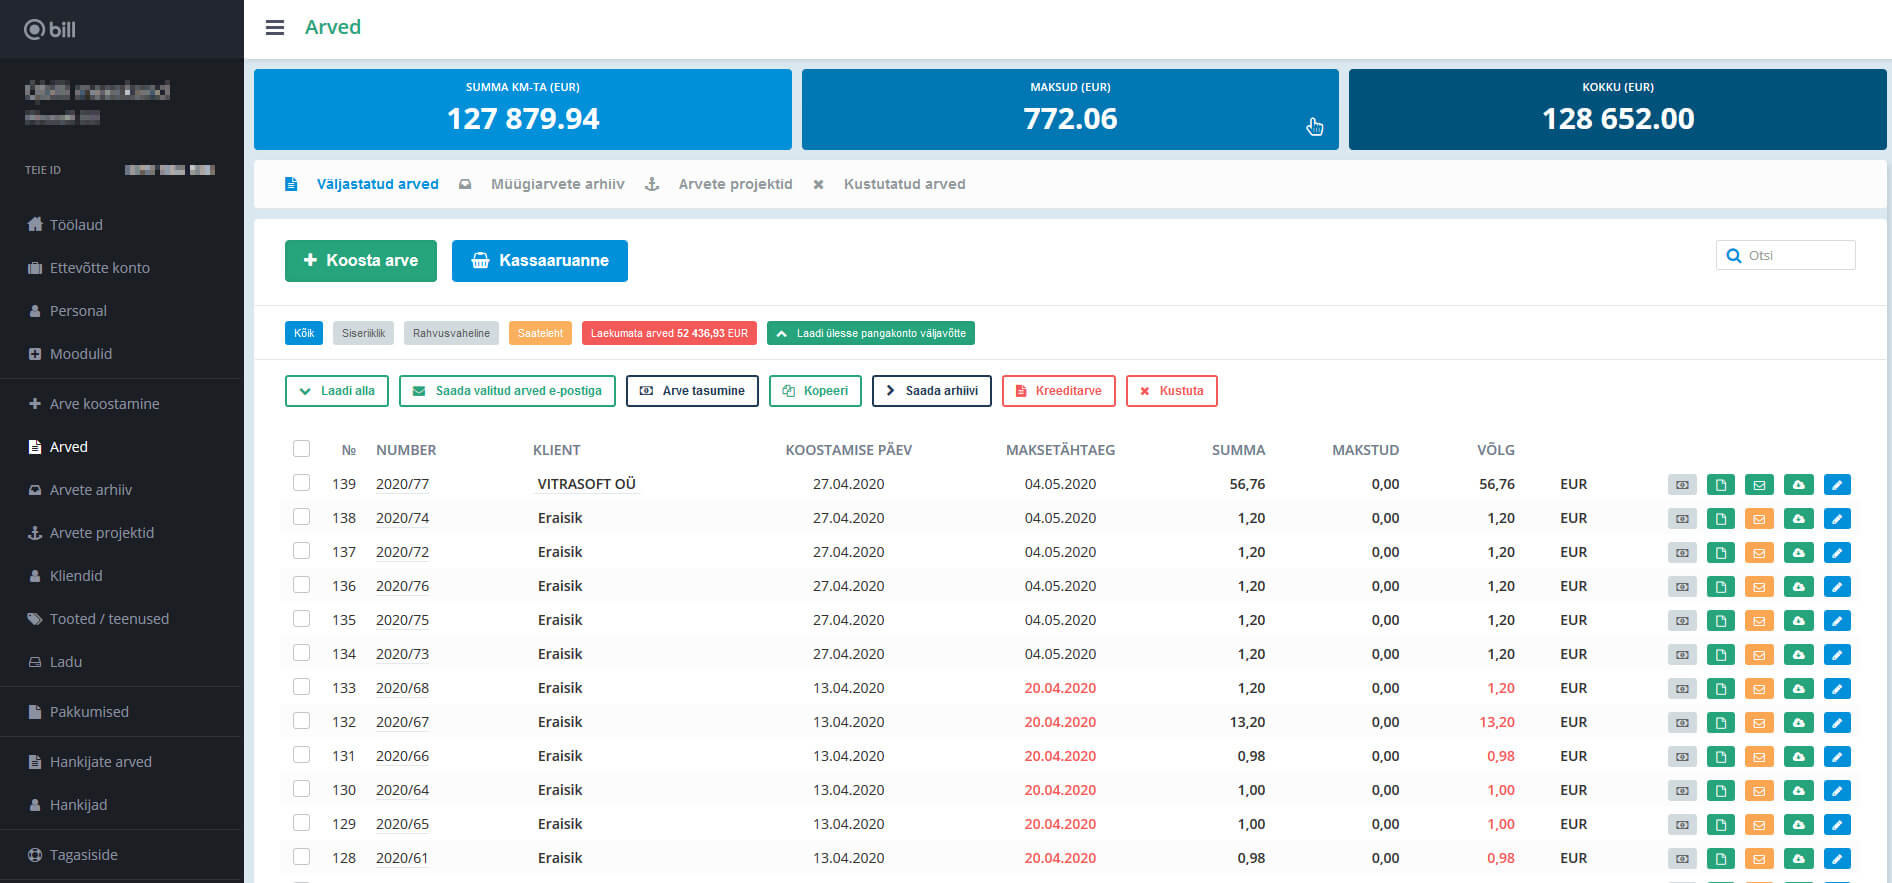Image resolution: width=1892 pixels, height=883 pixels.
Task: Click the edit pencil icon for invoice 2020/77
Action: click(x=1837, y=485)
